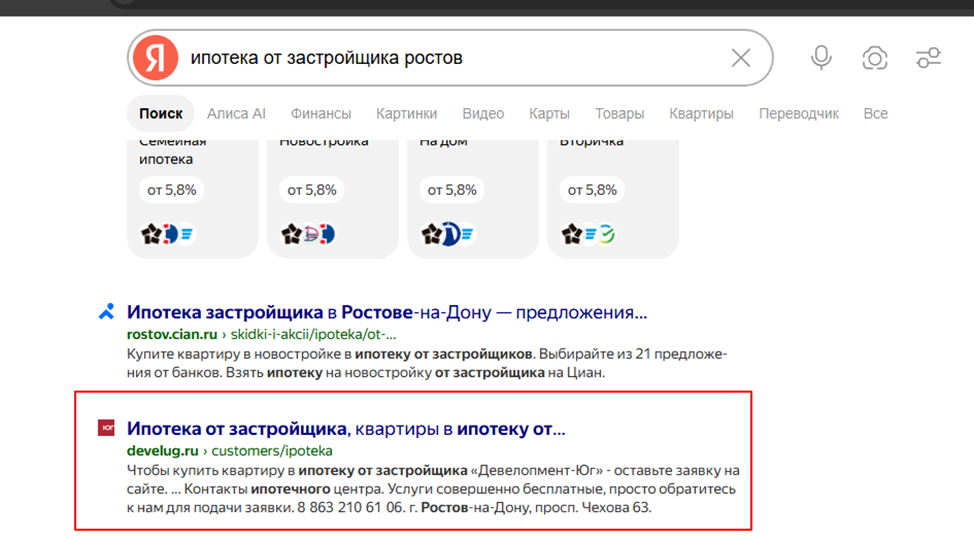Open the На дом mortgage card
Viewport: 974px width, 539px height.
click(x=473, y=199)
